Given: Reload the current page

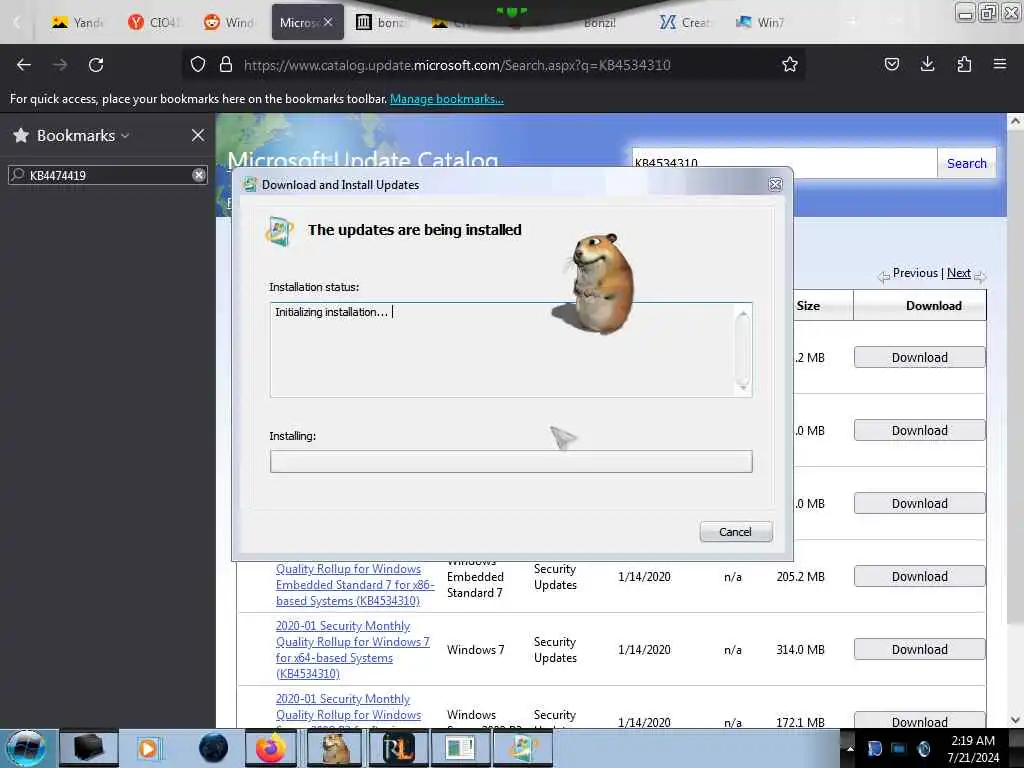Looking at the screenshot, I should click(96, 65).
